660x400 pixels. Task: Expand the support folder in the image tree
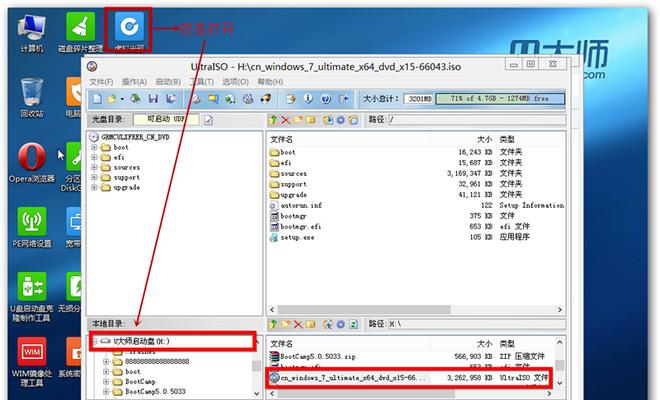94,178
